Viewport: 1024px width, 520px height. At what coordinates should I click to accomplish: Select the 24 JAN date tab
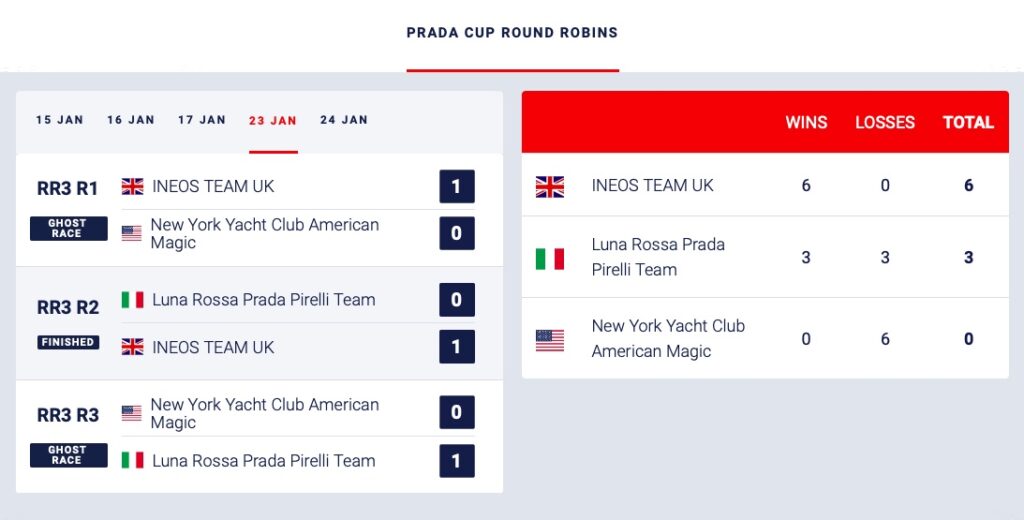(344, 120)
